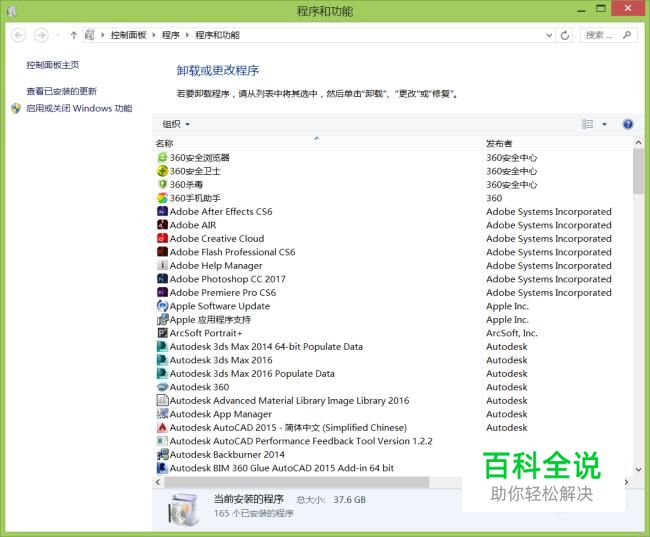Click the 360手机助手 program icon
Viewport: 650px width, 537px height.
click(162, 198)
